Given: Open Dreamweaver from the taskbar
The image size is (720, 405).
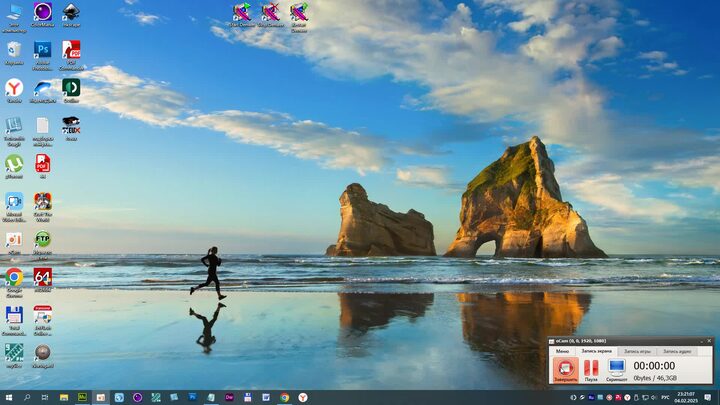Looking at the screenshot, I should pyautogui.click(x=229, y=398).
